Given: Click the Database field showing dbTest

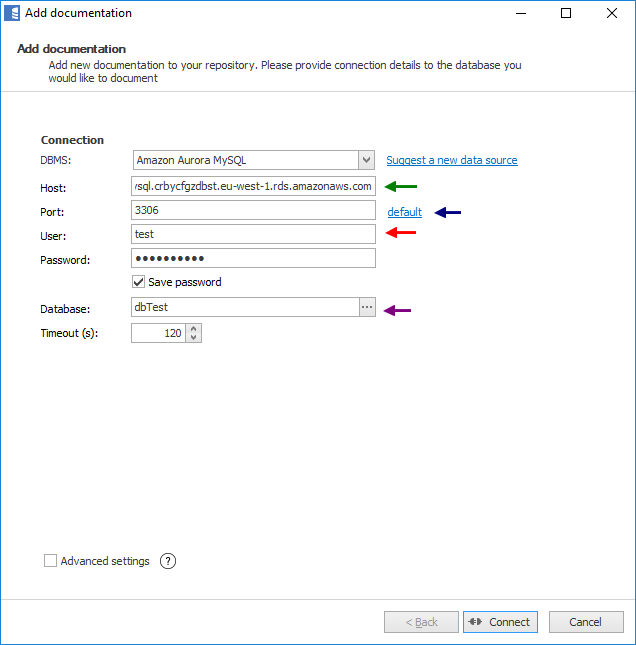Looking at the screenshot, I should [x=244, y=308].
